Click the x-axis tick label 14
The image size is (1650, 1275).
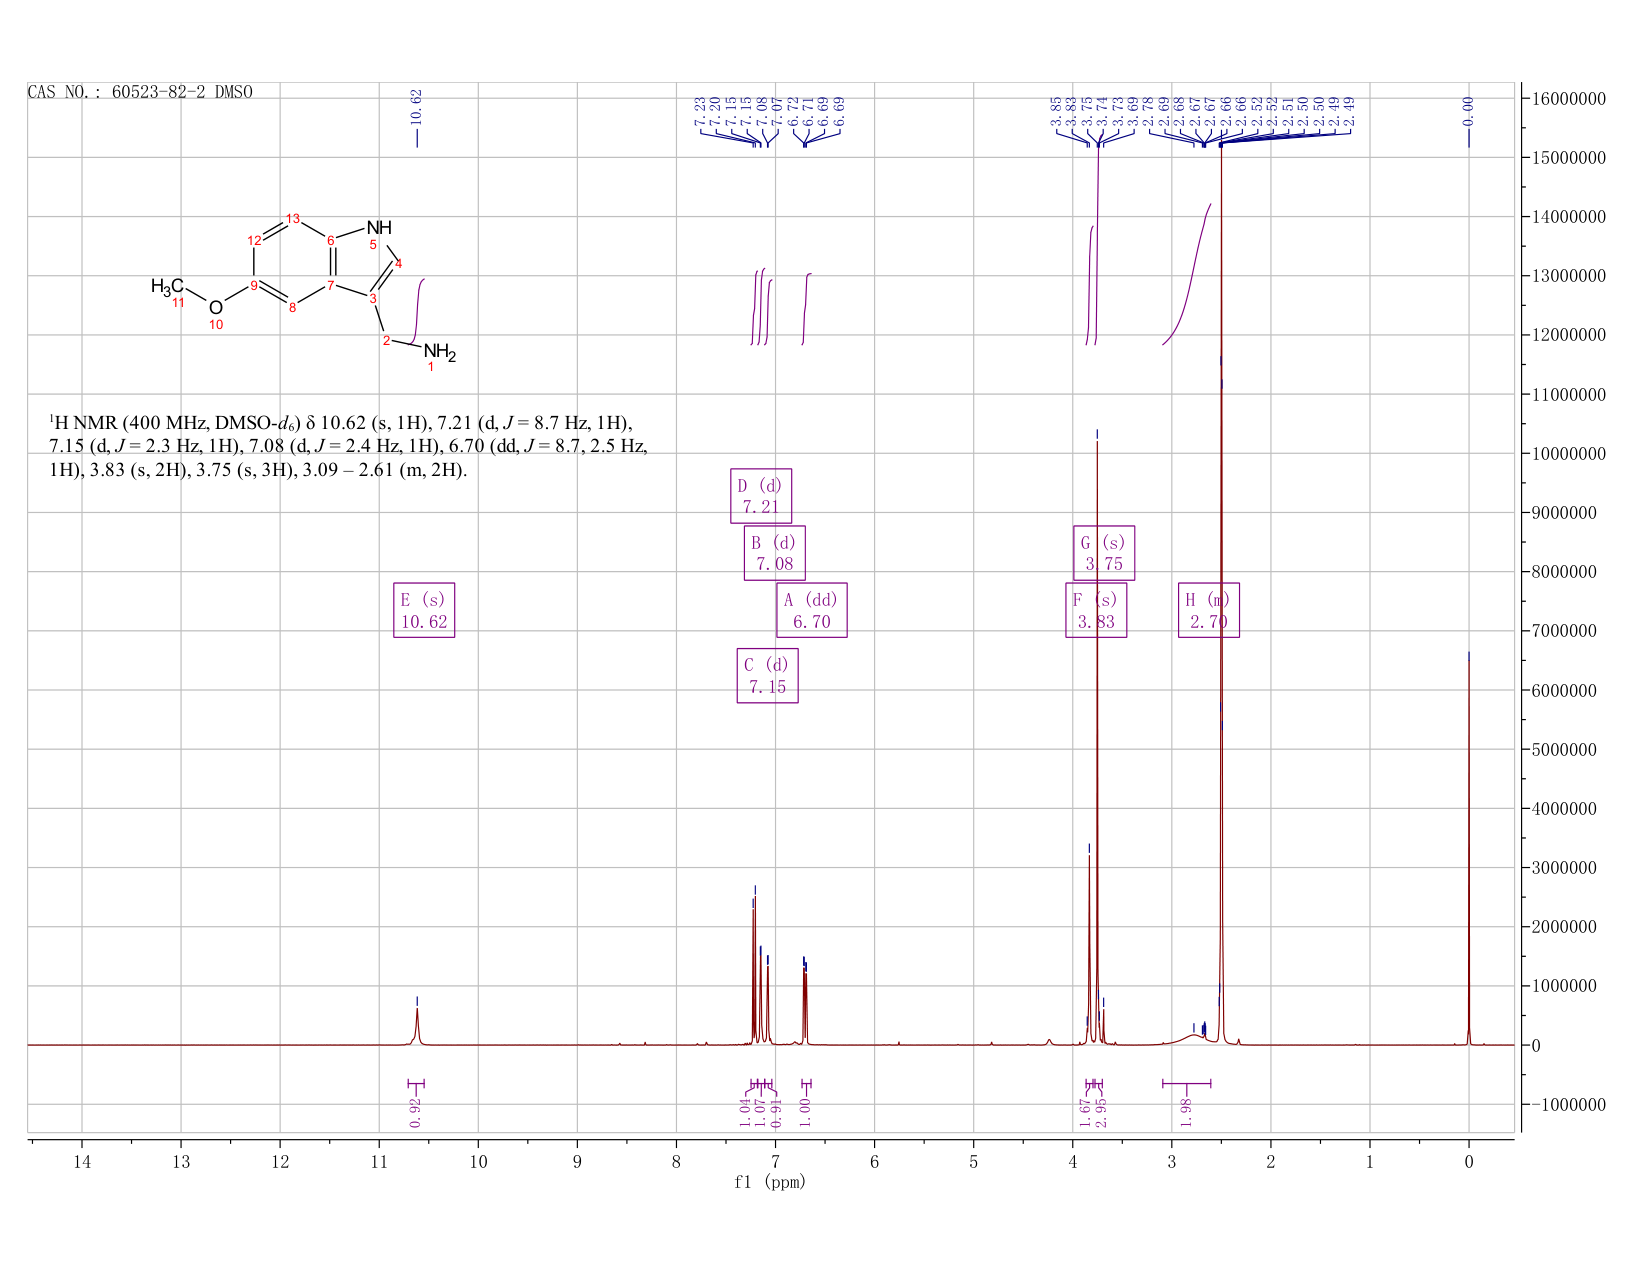[x=82, y=1161]
